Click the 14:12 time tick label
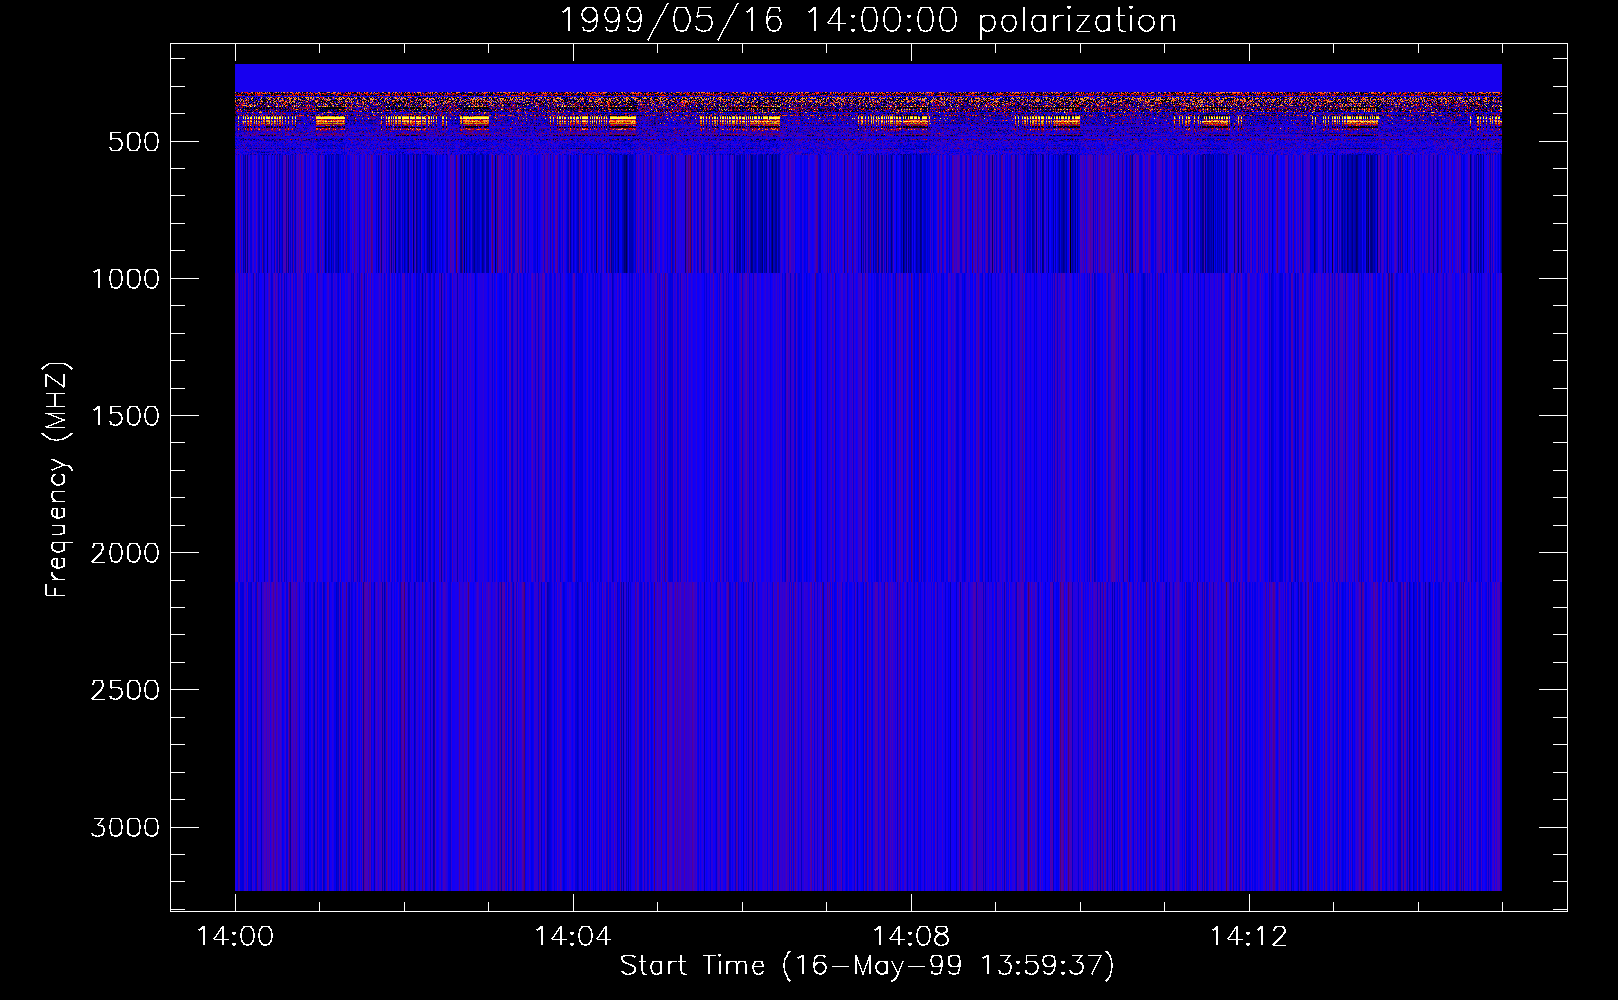Image resolution: width=1618 pixels, height=1000 pixels. (1248, 937)
